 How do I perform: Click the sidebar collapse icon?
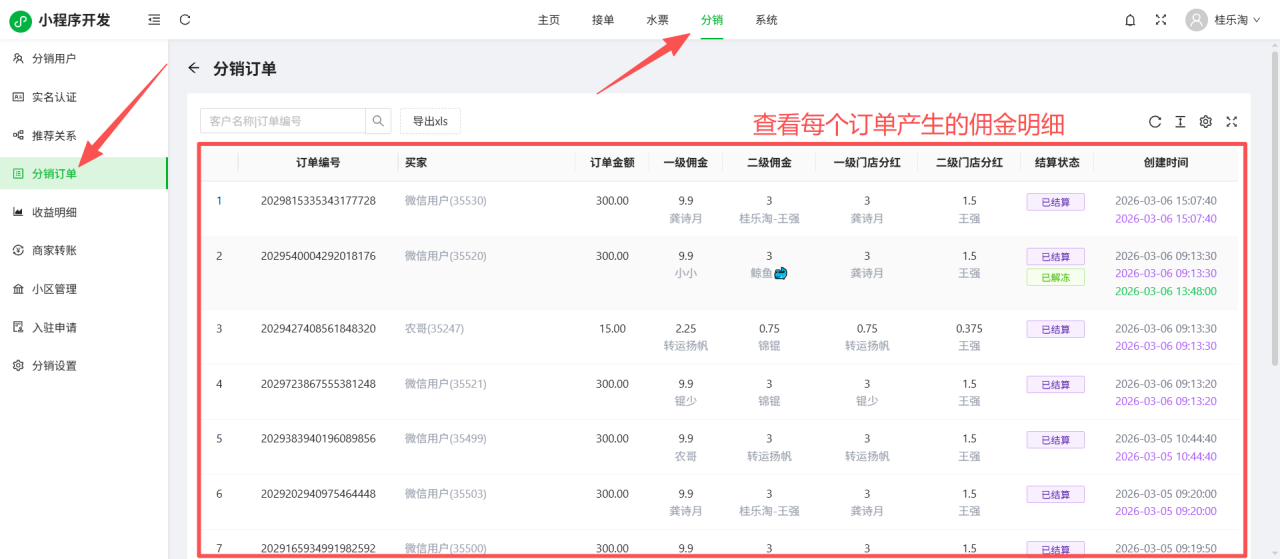(x=153, y=20)
